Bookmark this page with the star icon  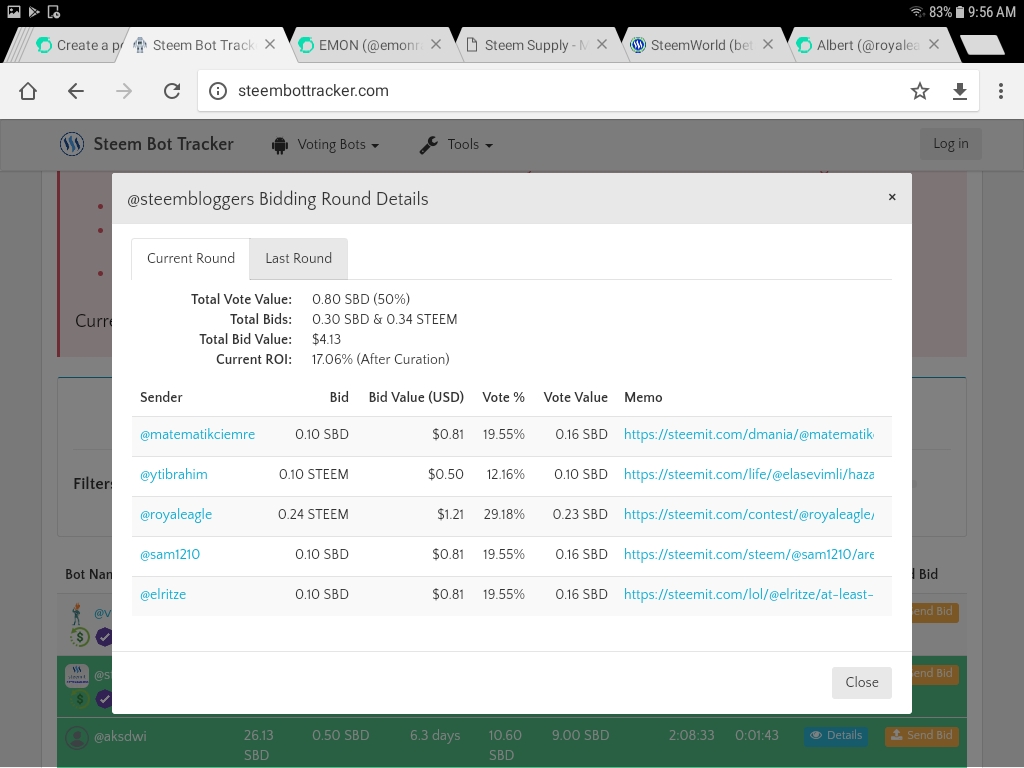pos(920,91)
